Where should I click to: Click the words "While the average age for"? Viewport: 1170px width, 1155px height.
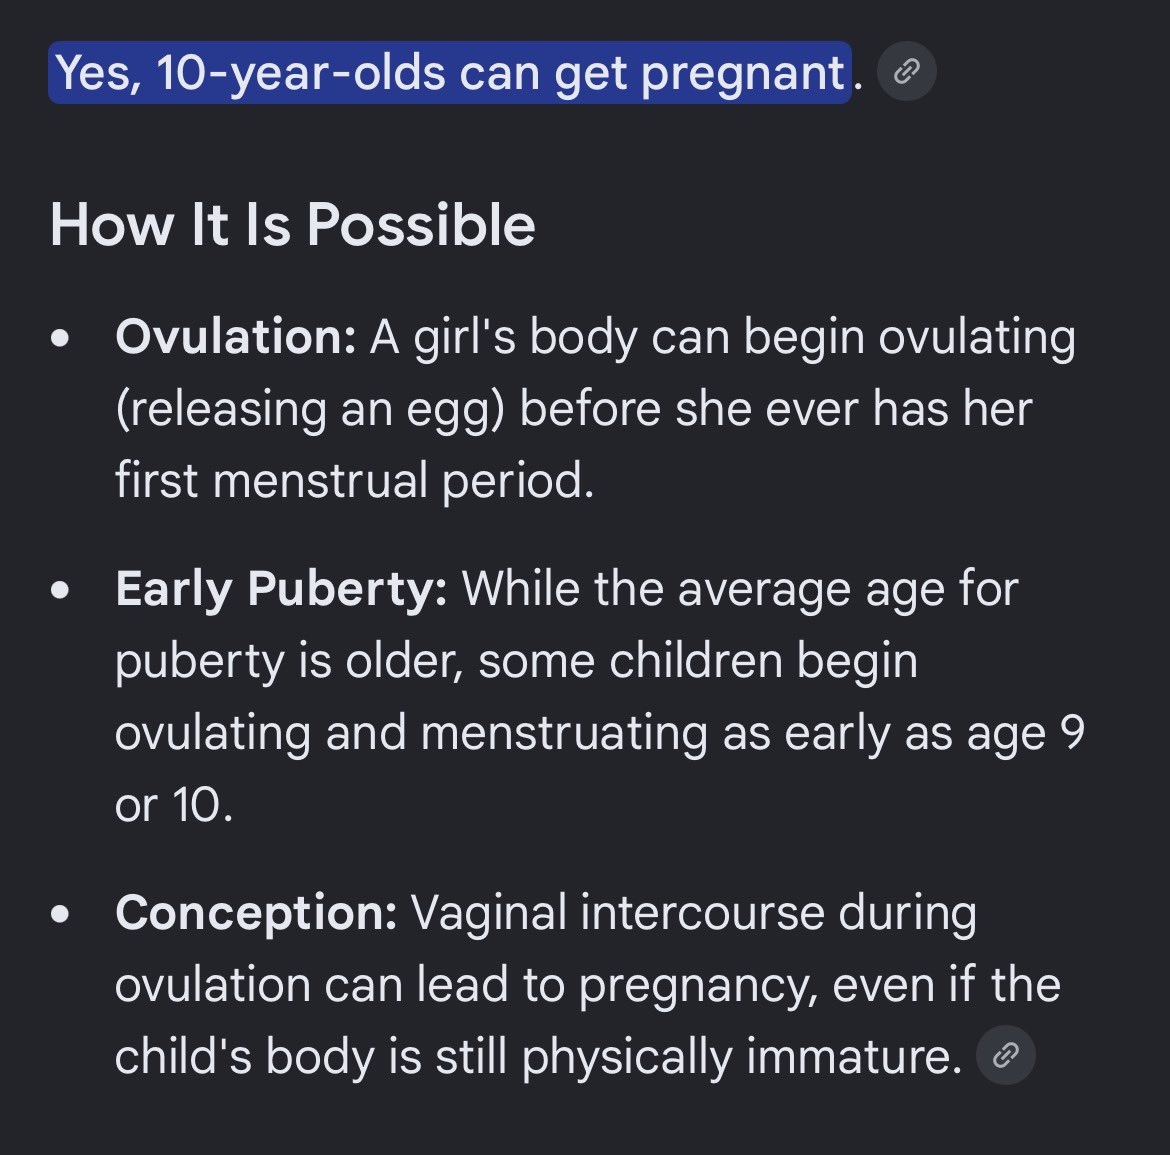[740, 589]
